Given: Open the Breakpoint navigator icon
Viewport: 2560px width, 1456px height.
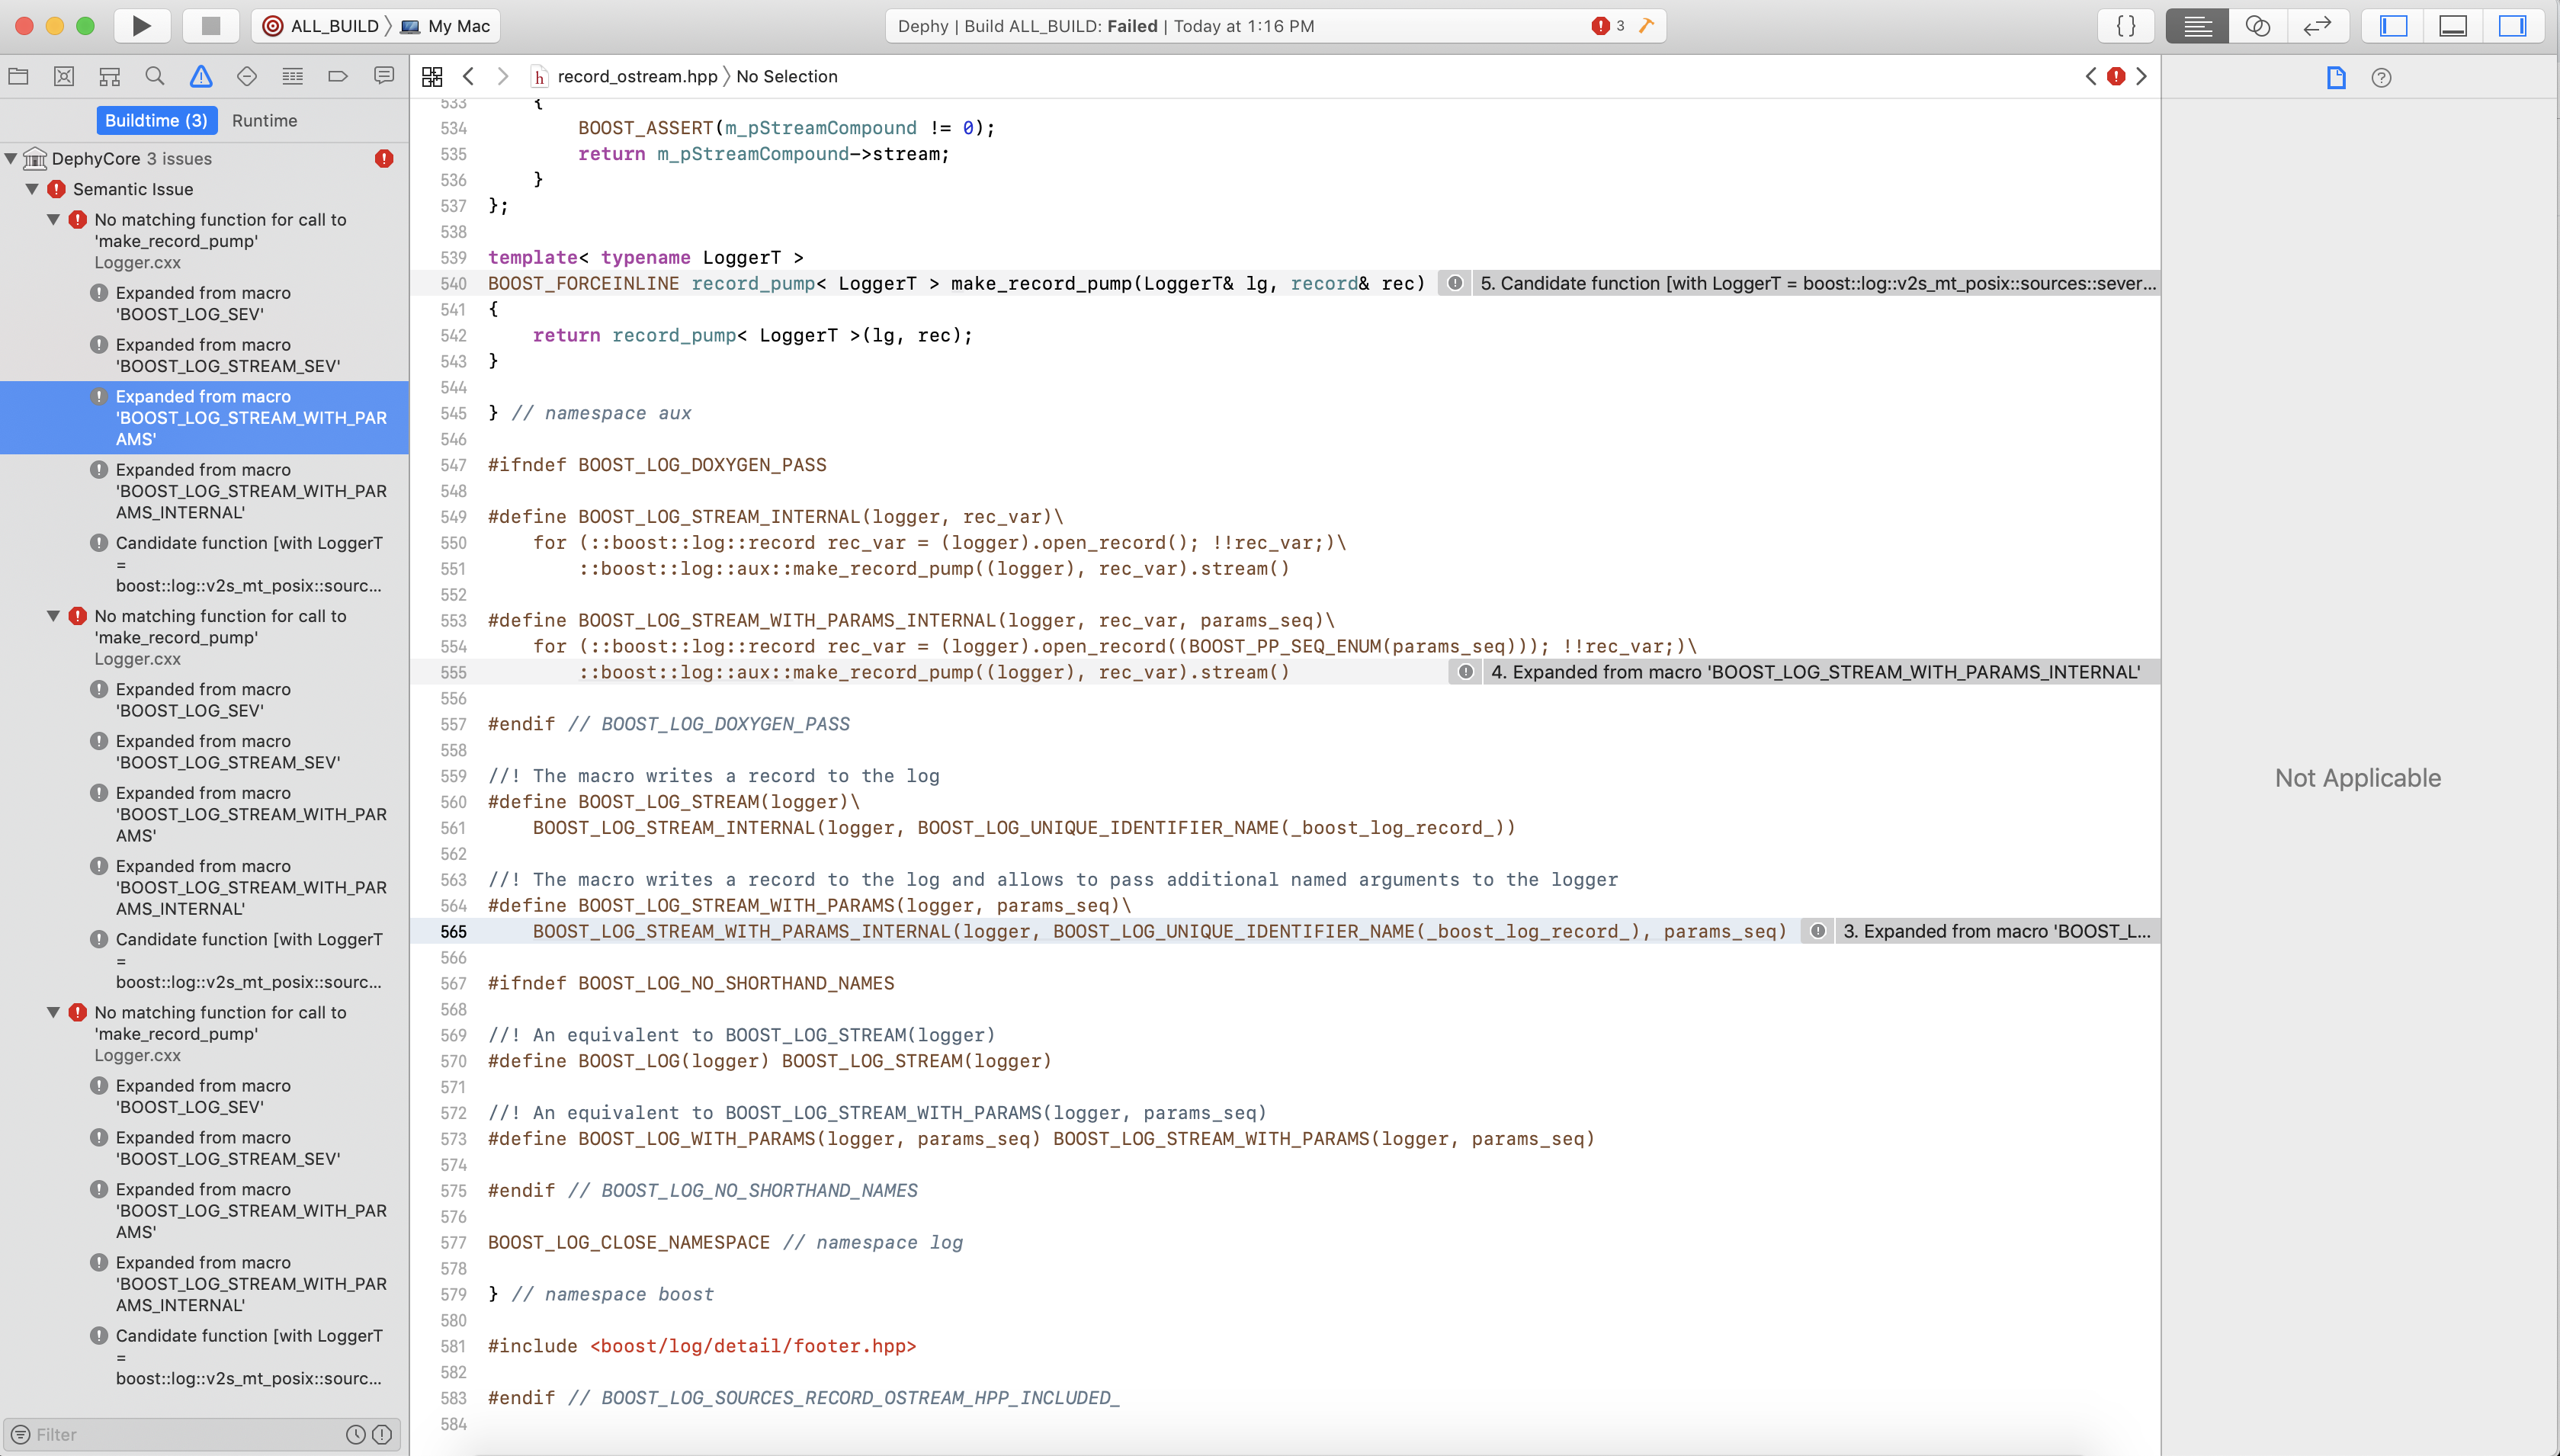Looking at the screenshot, I should point(338,76).
